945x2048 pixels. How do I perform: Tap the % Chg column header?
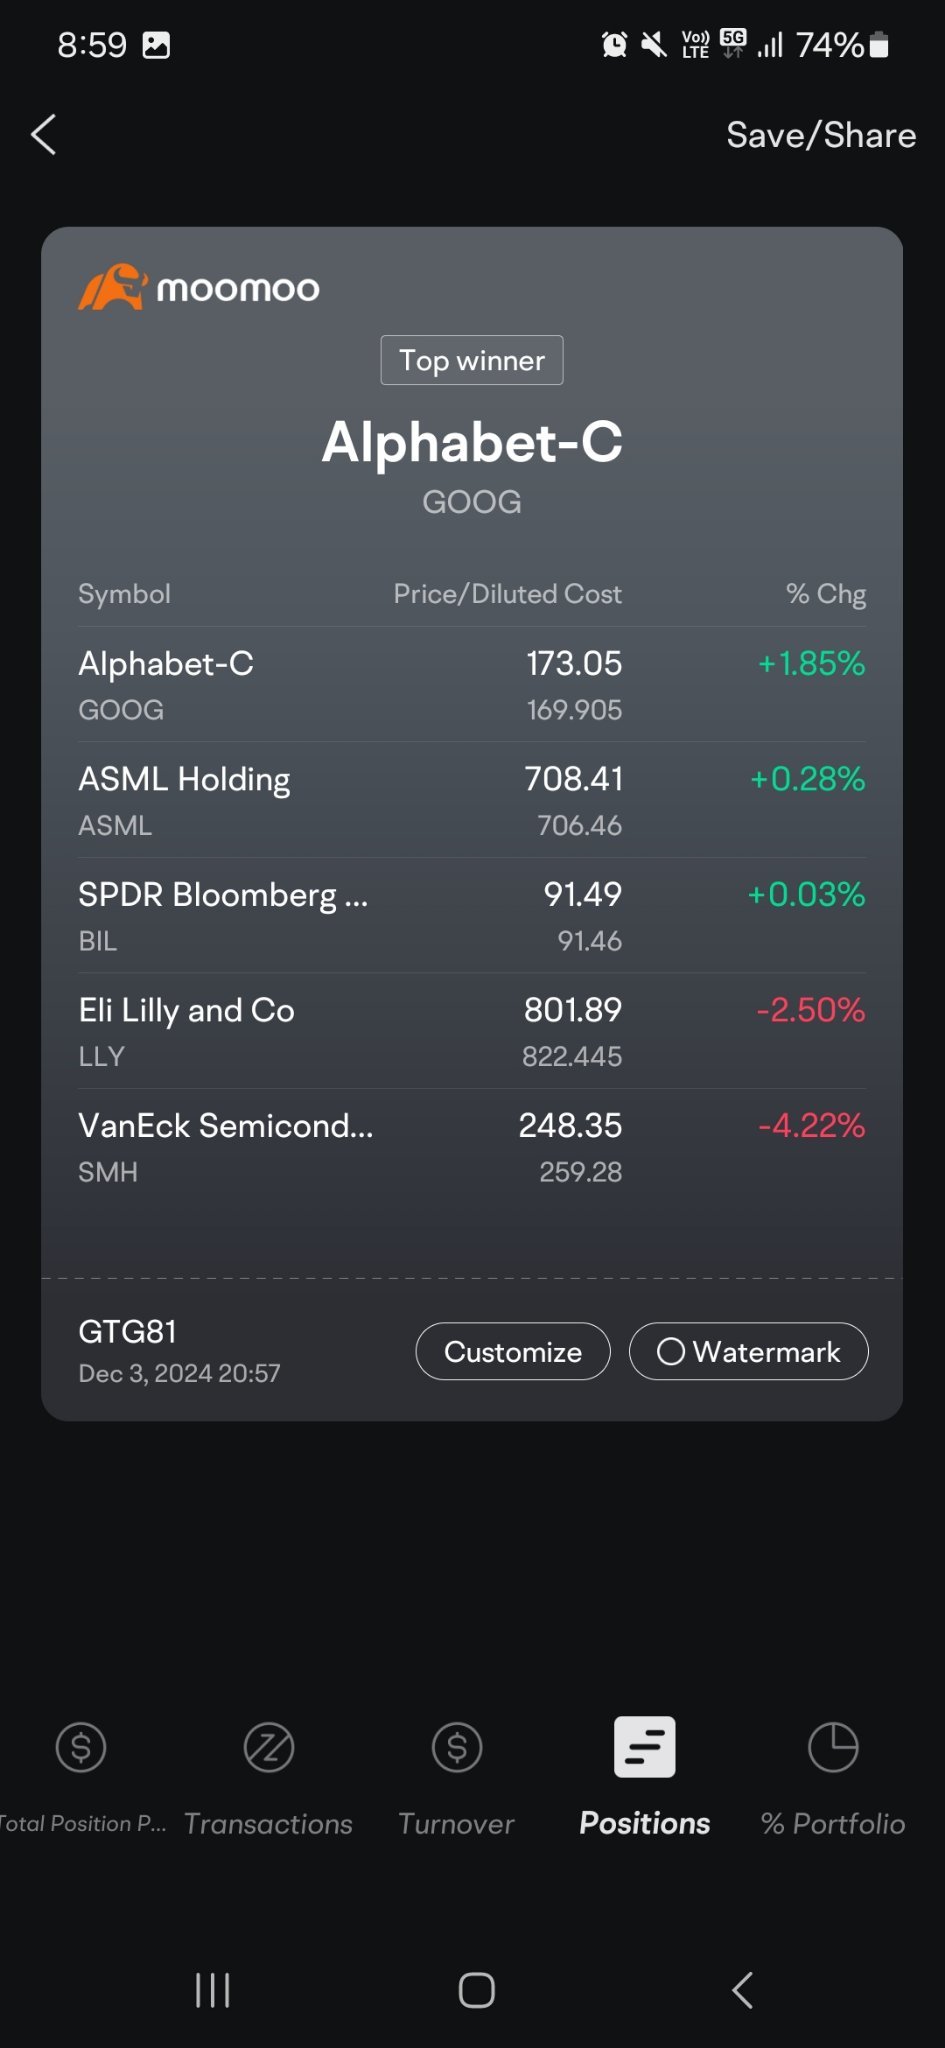coord(826,594)
